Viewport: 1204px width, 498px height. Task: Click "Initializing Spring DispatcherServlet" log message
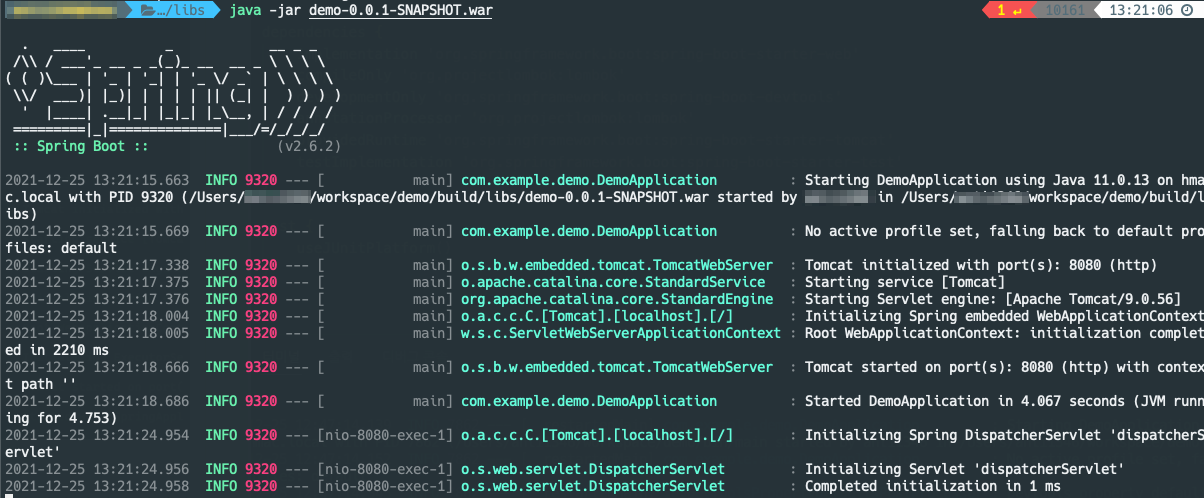coord(1004,435)
